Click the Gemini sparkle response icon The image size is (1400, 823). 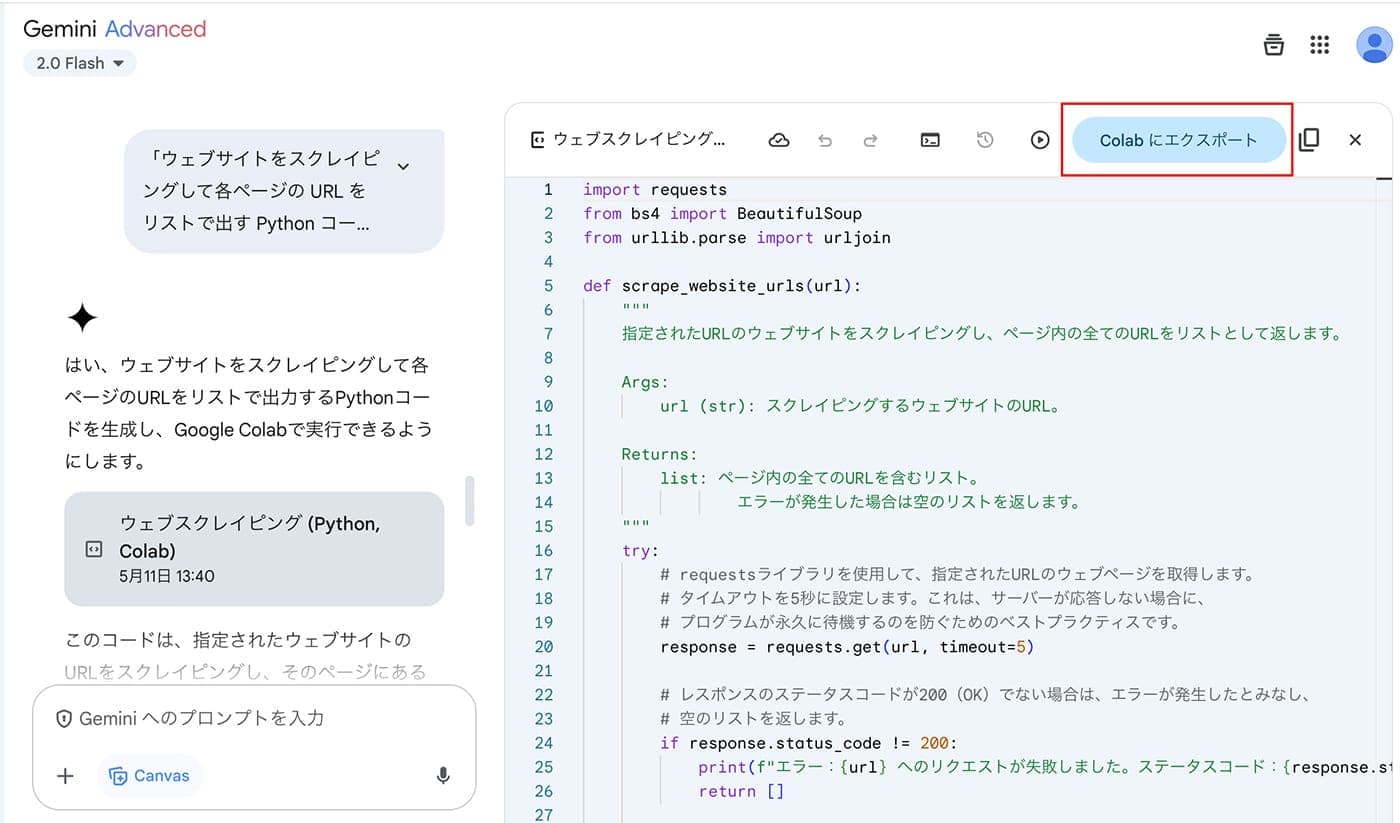(x=82, y=318)
